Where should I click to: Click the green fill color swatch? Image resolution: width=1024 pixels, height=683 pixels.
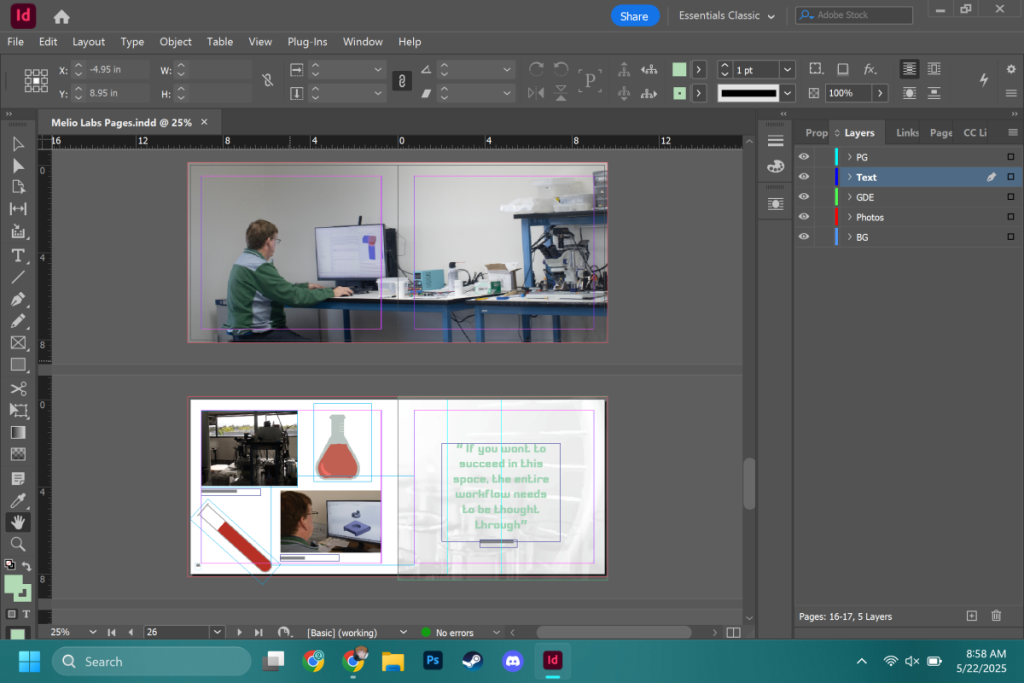pos(679,69)
